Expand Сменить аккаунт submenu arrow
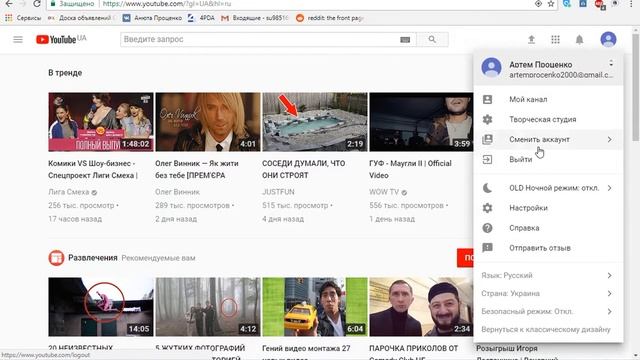The height and width of the screenshot is (360, 640). (x=609, y=139)
